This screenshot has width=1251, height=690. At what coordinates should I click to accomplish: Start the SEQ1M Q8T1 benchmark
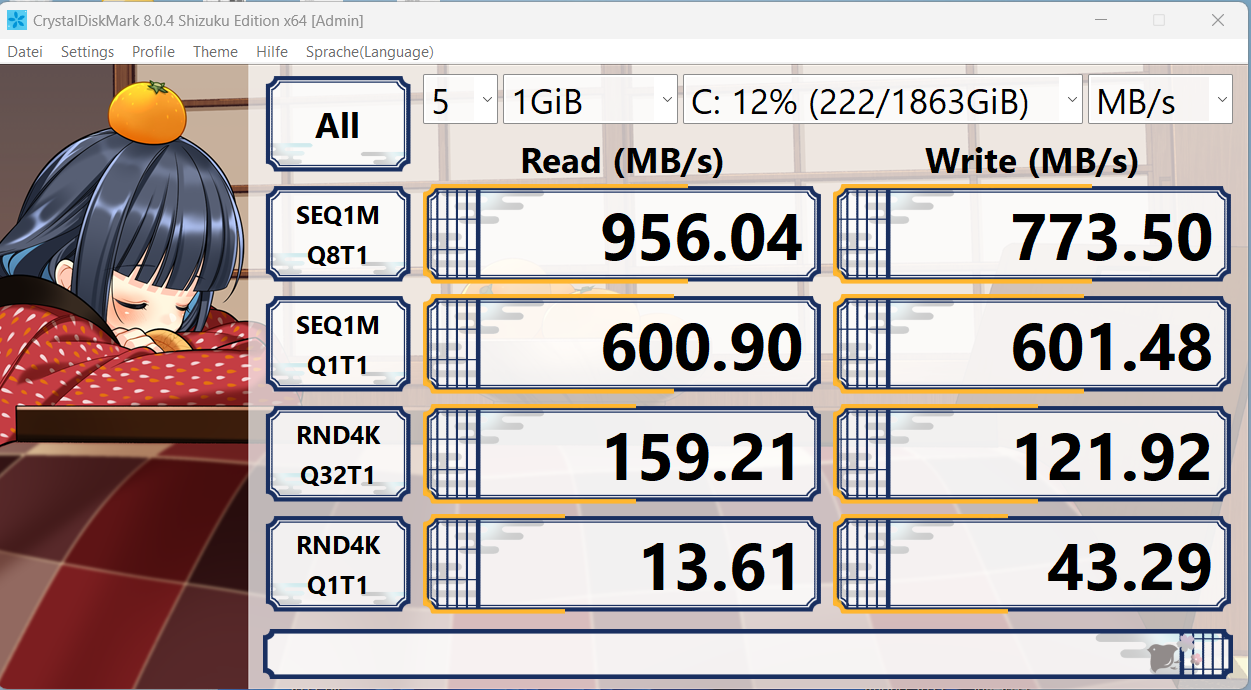coord(337,233)
